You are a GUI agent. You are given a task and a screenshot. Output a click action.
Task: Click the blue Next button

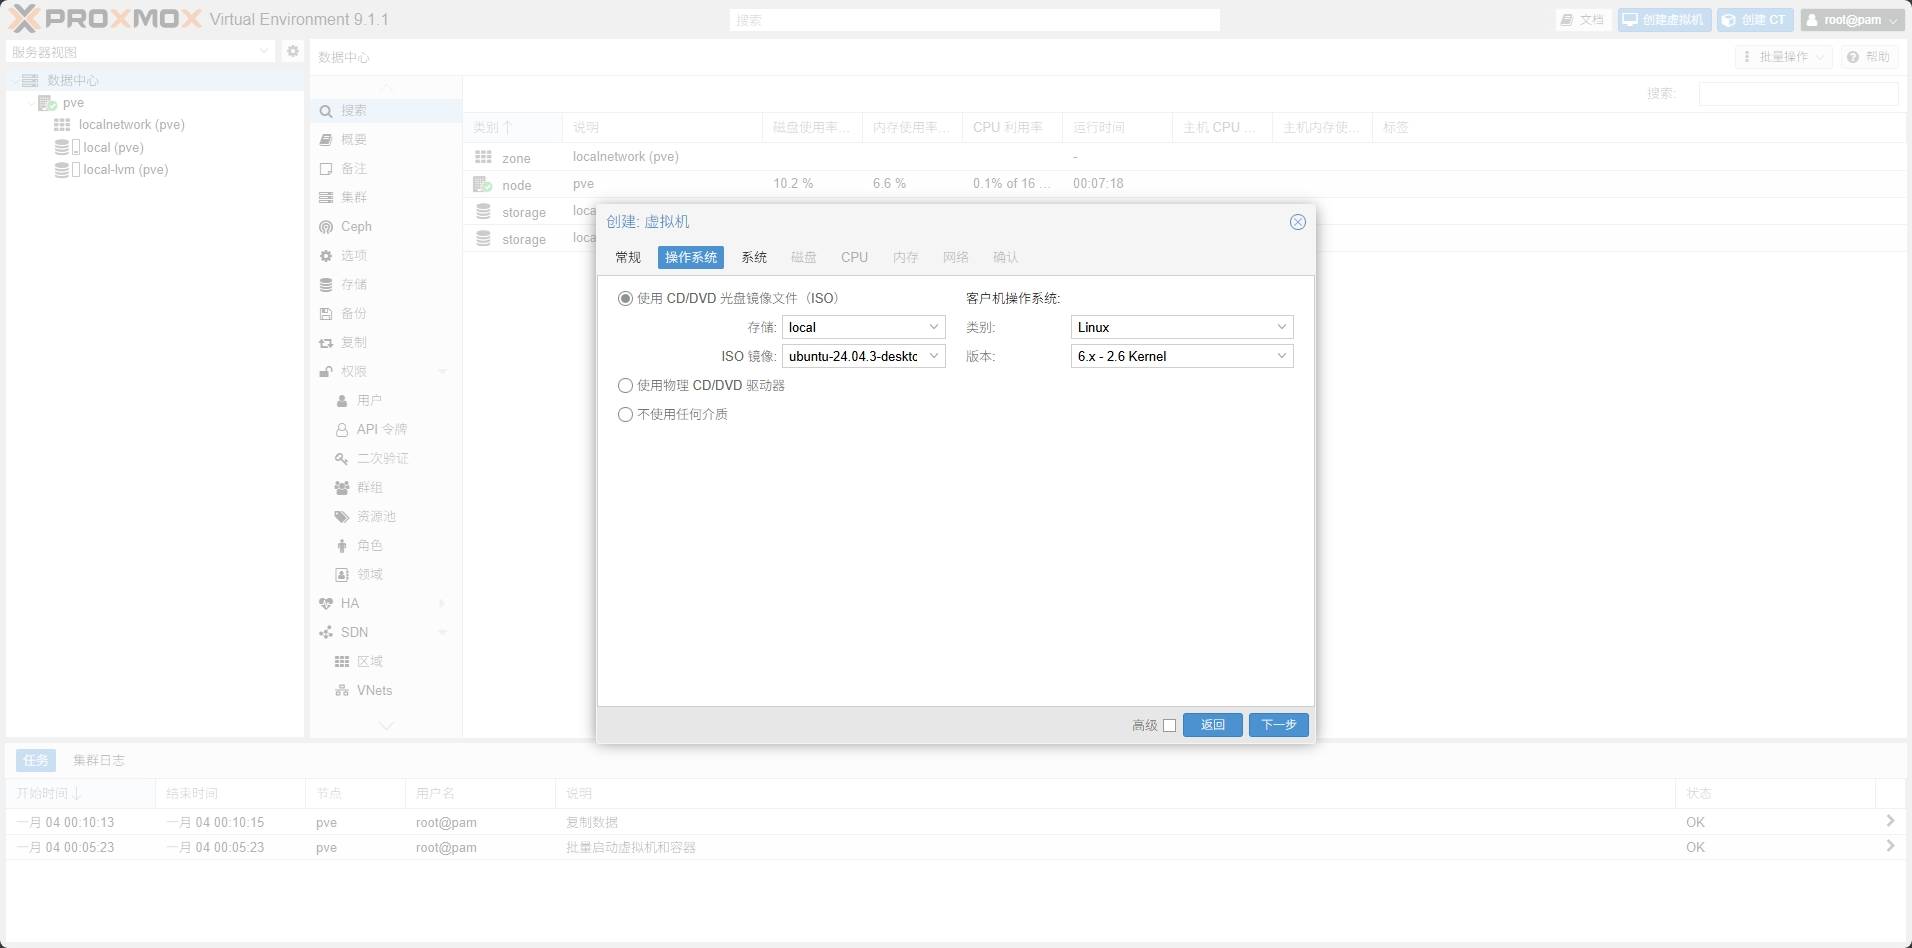point(1278,725)
